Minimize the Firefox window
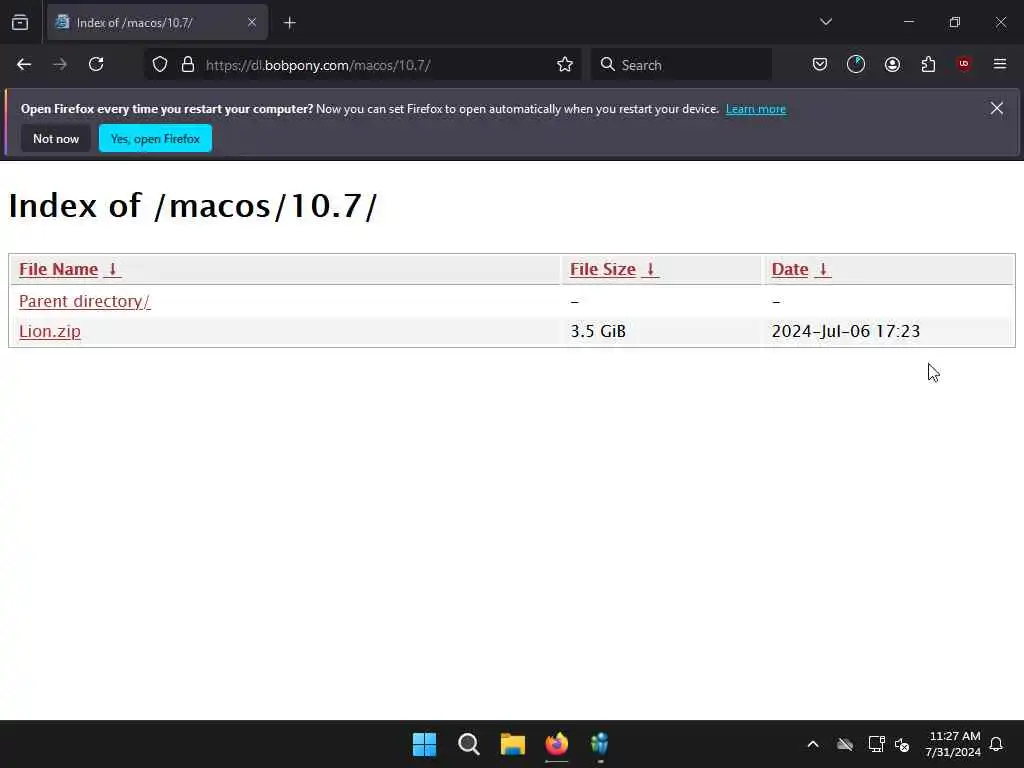The height and width of the screenshot is (768, 1024). point(908,22)
